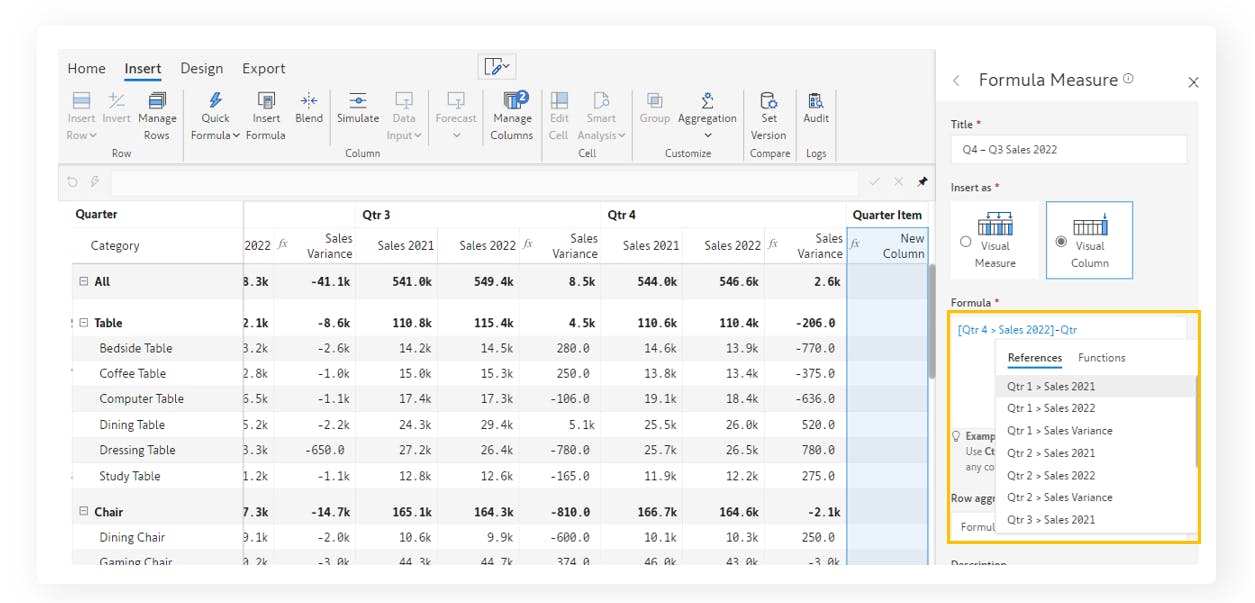Switch to the Functions tab
Viewport: 1255px width, 603px height.
click(1101, 357)
